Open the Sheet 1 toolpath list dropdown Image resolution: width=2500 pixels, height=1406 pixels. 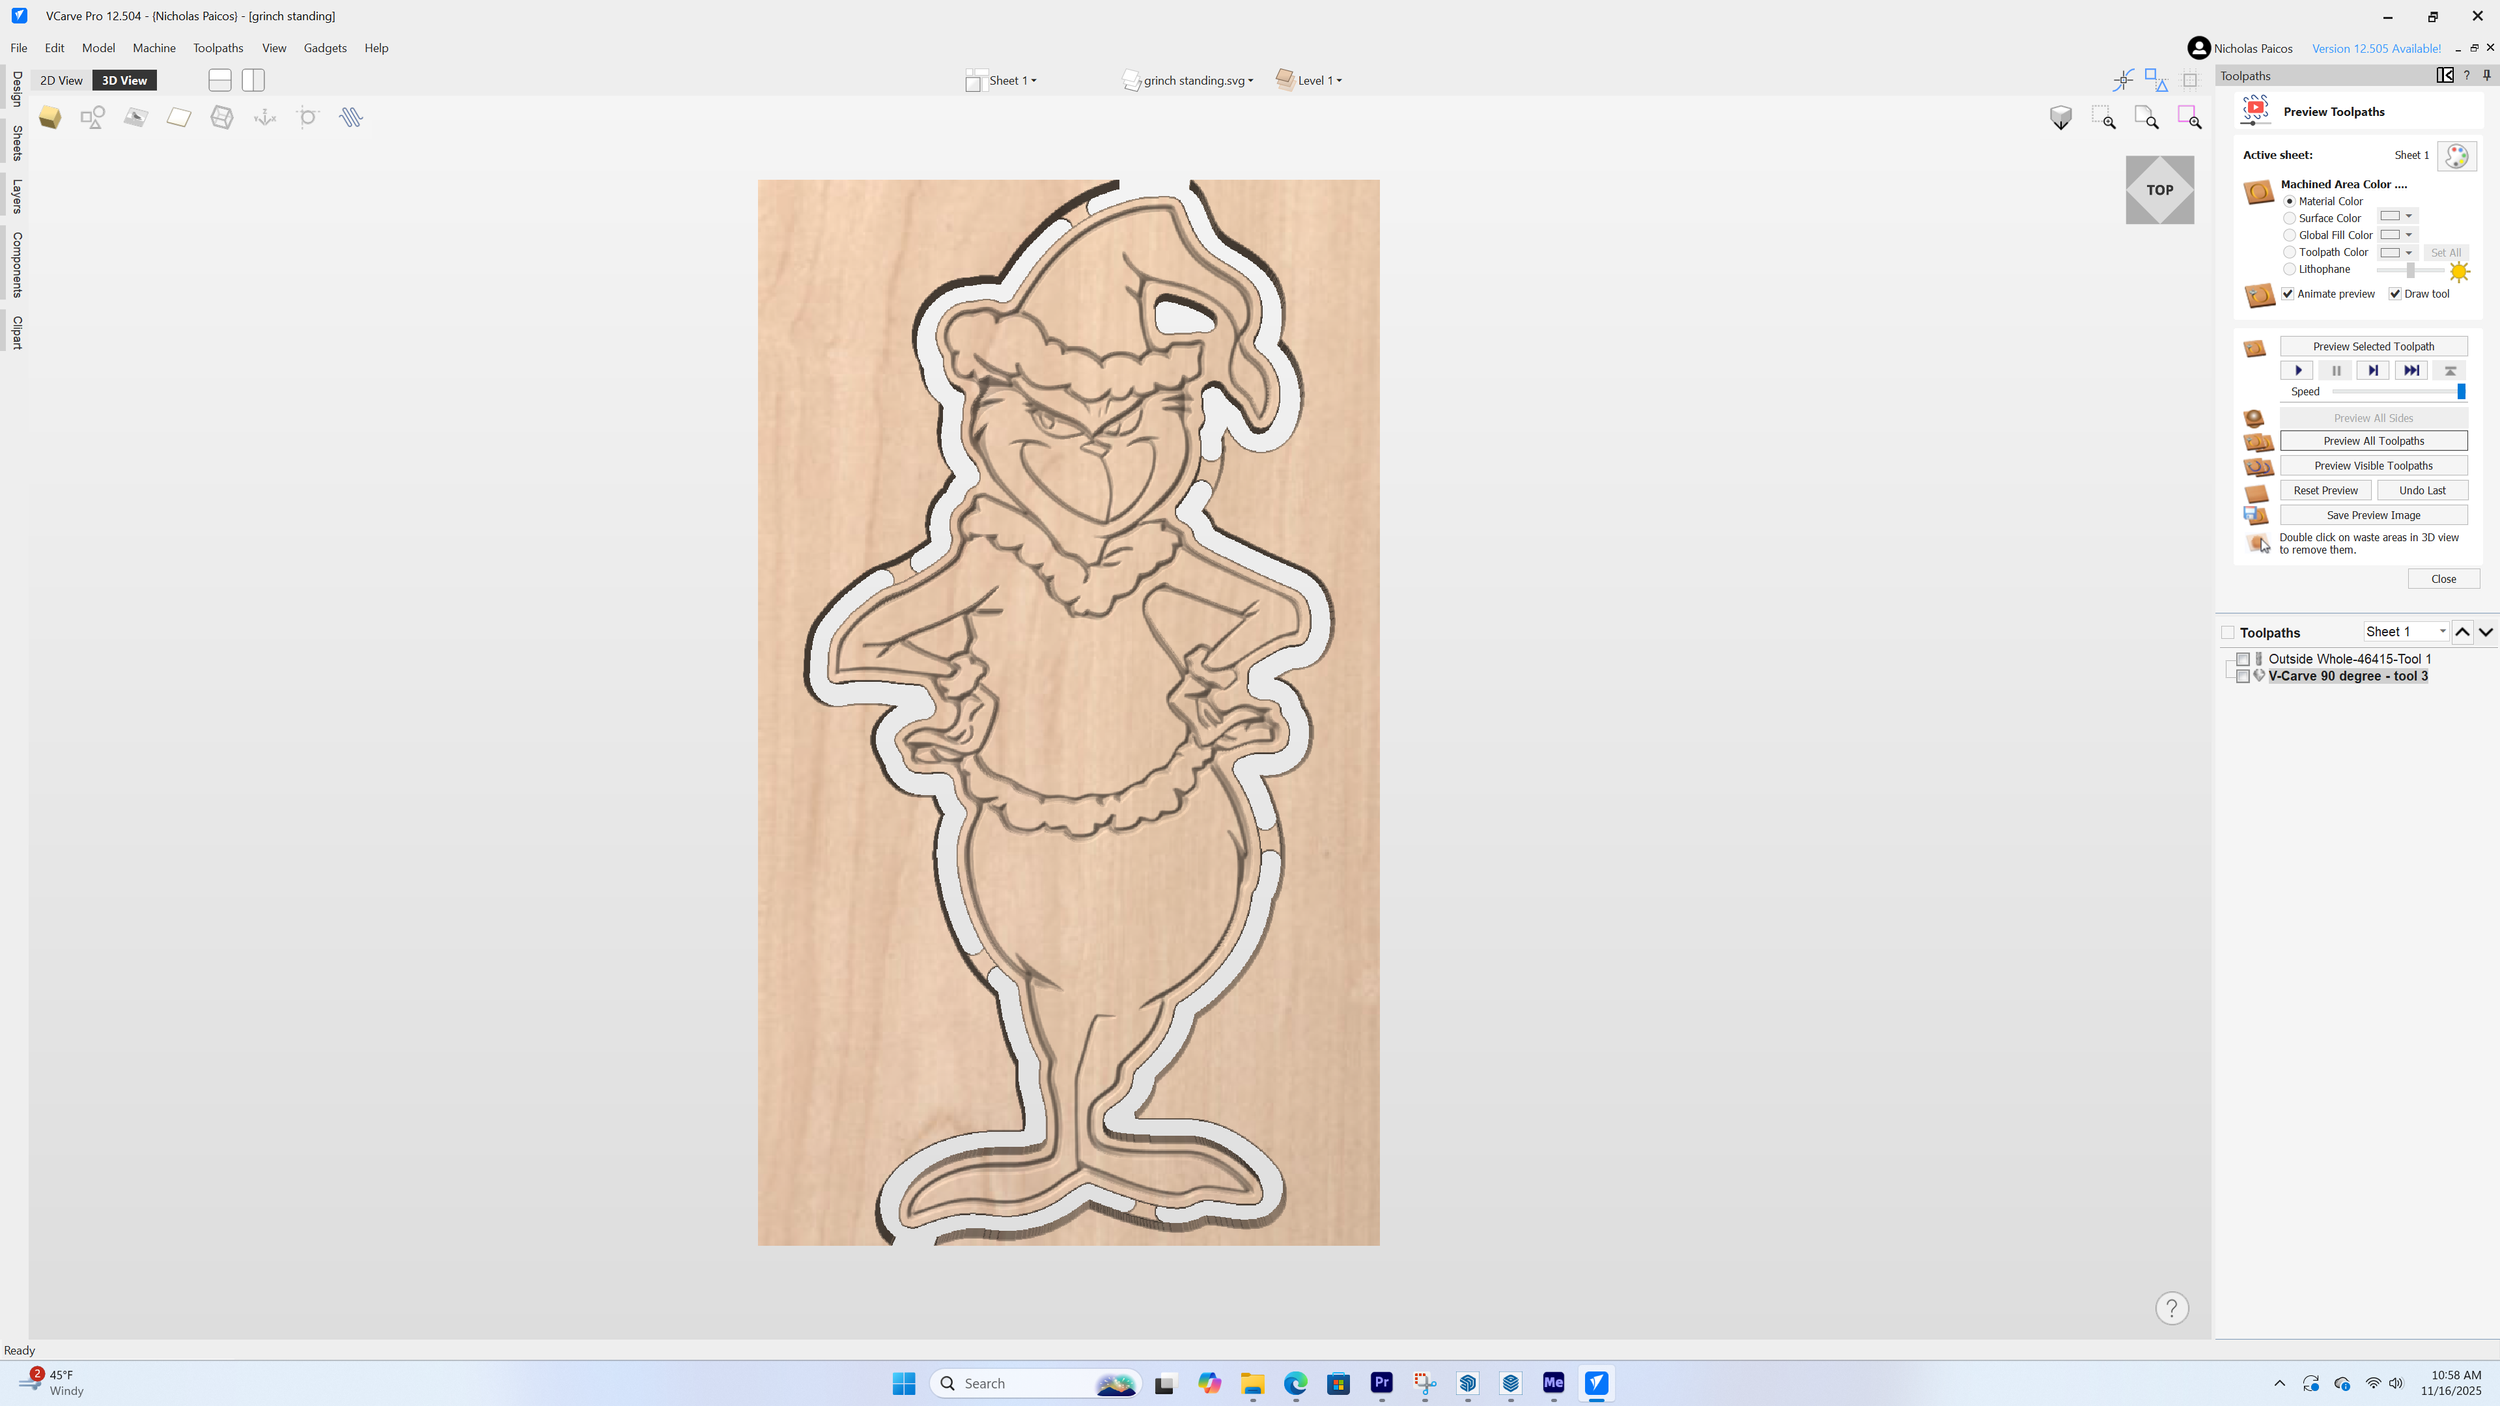(x=2406, y=632)
